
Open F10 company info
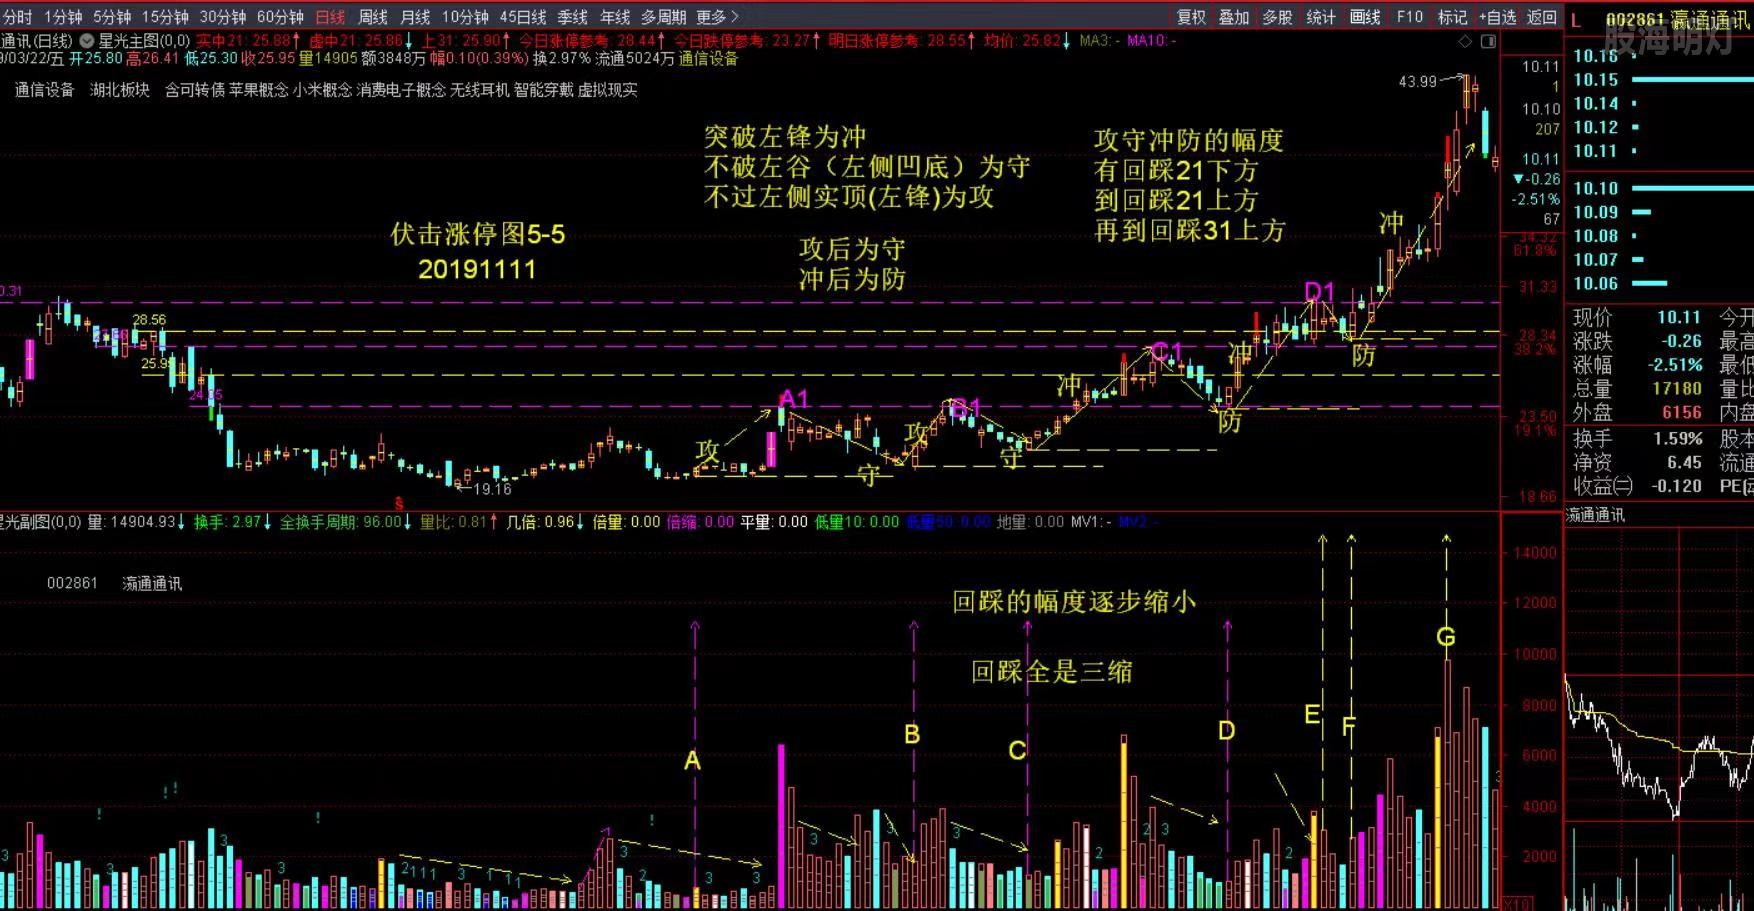[1409, 17]
